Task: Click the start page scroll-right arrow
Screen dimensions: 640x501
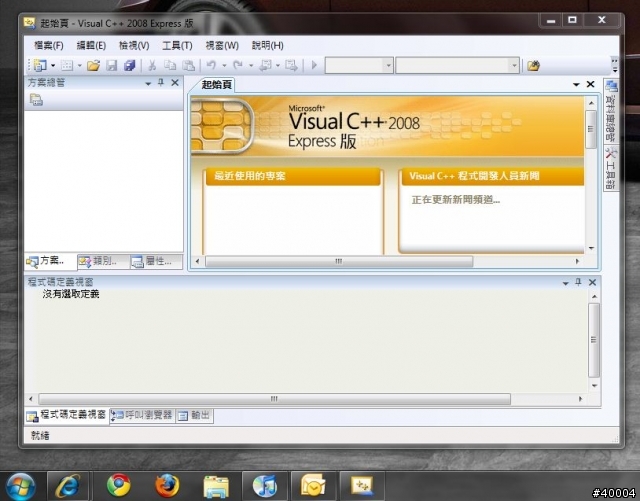Action: 578,261
